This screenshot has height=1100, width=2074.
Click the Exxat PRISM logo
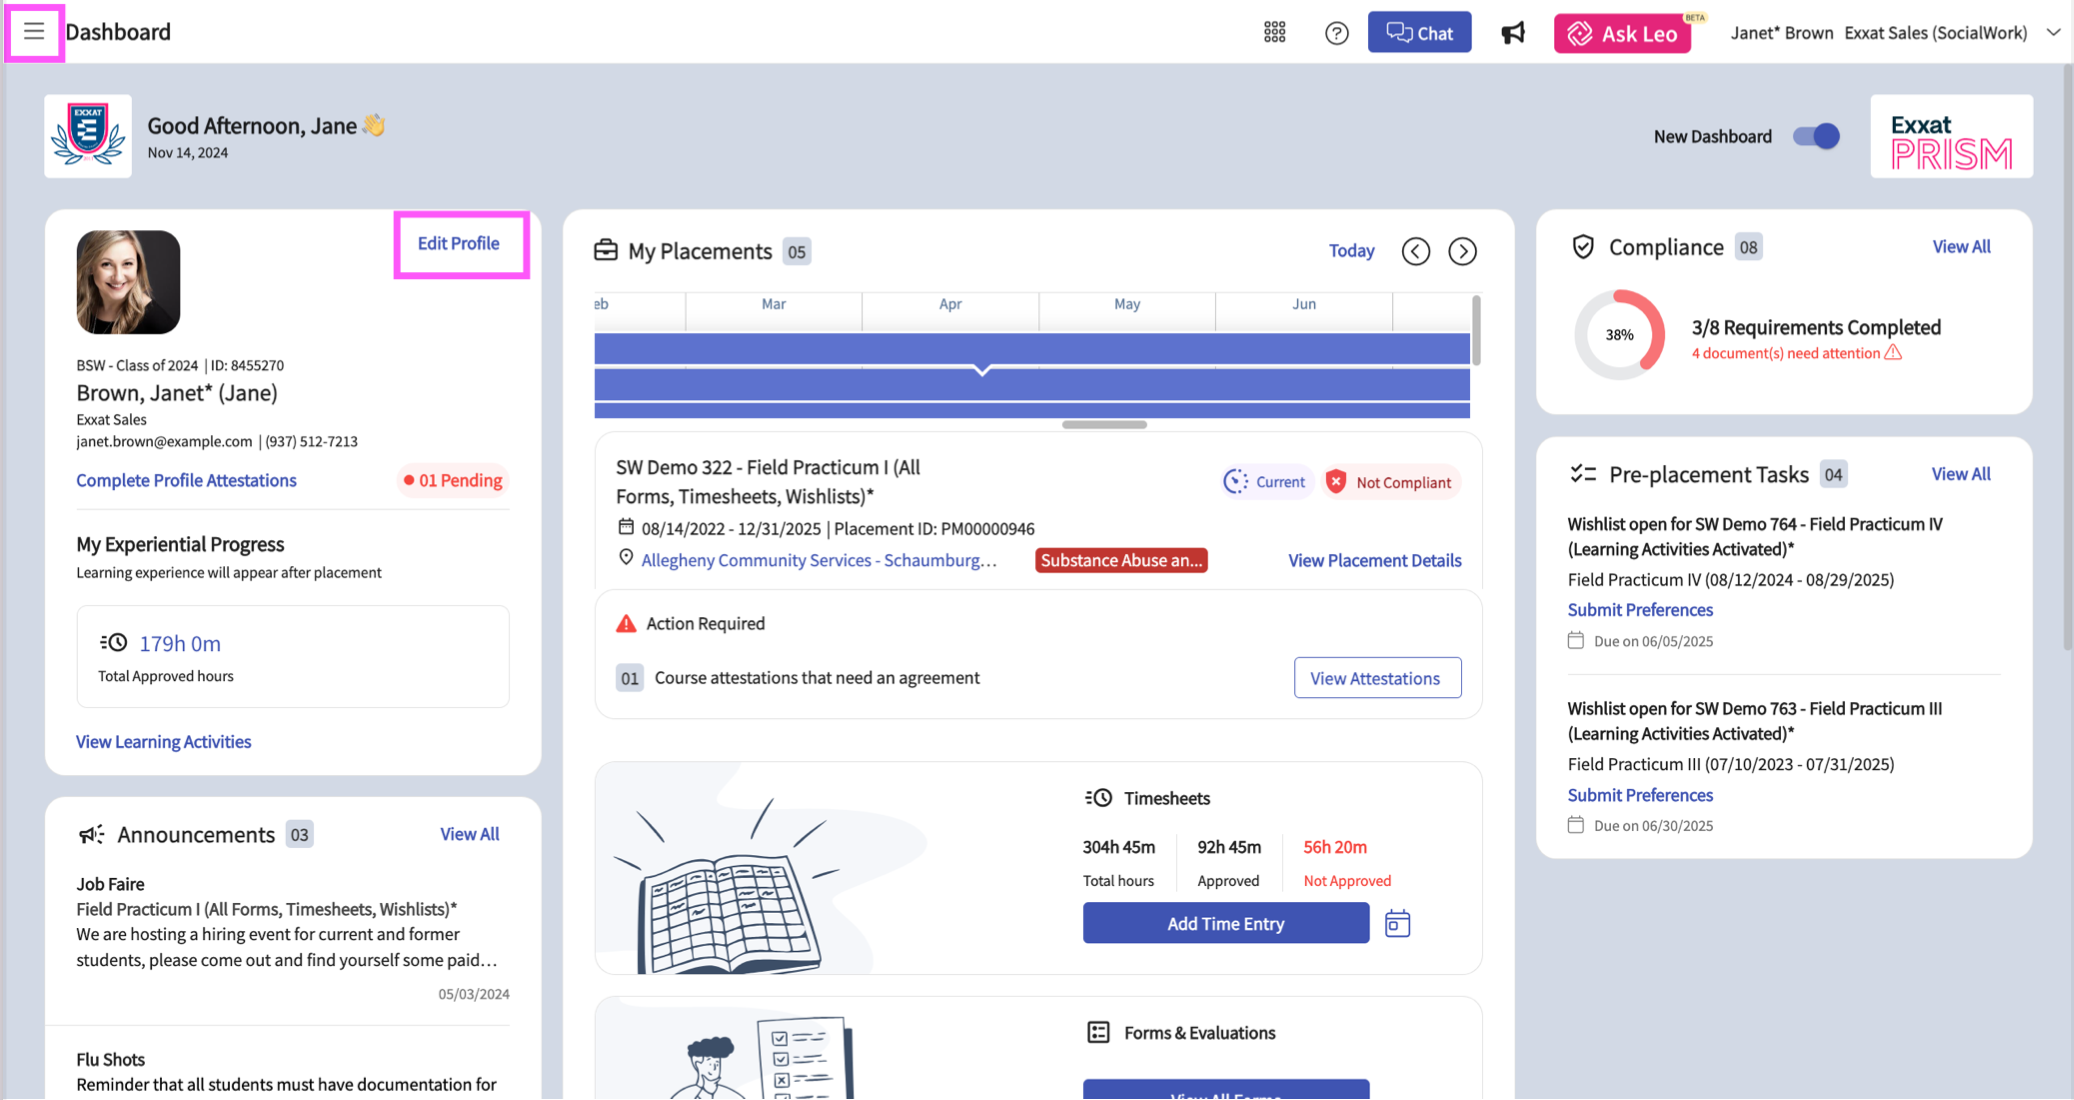(1950, 138)
